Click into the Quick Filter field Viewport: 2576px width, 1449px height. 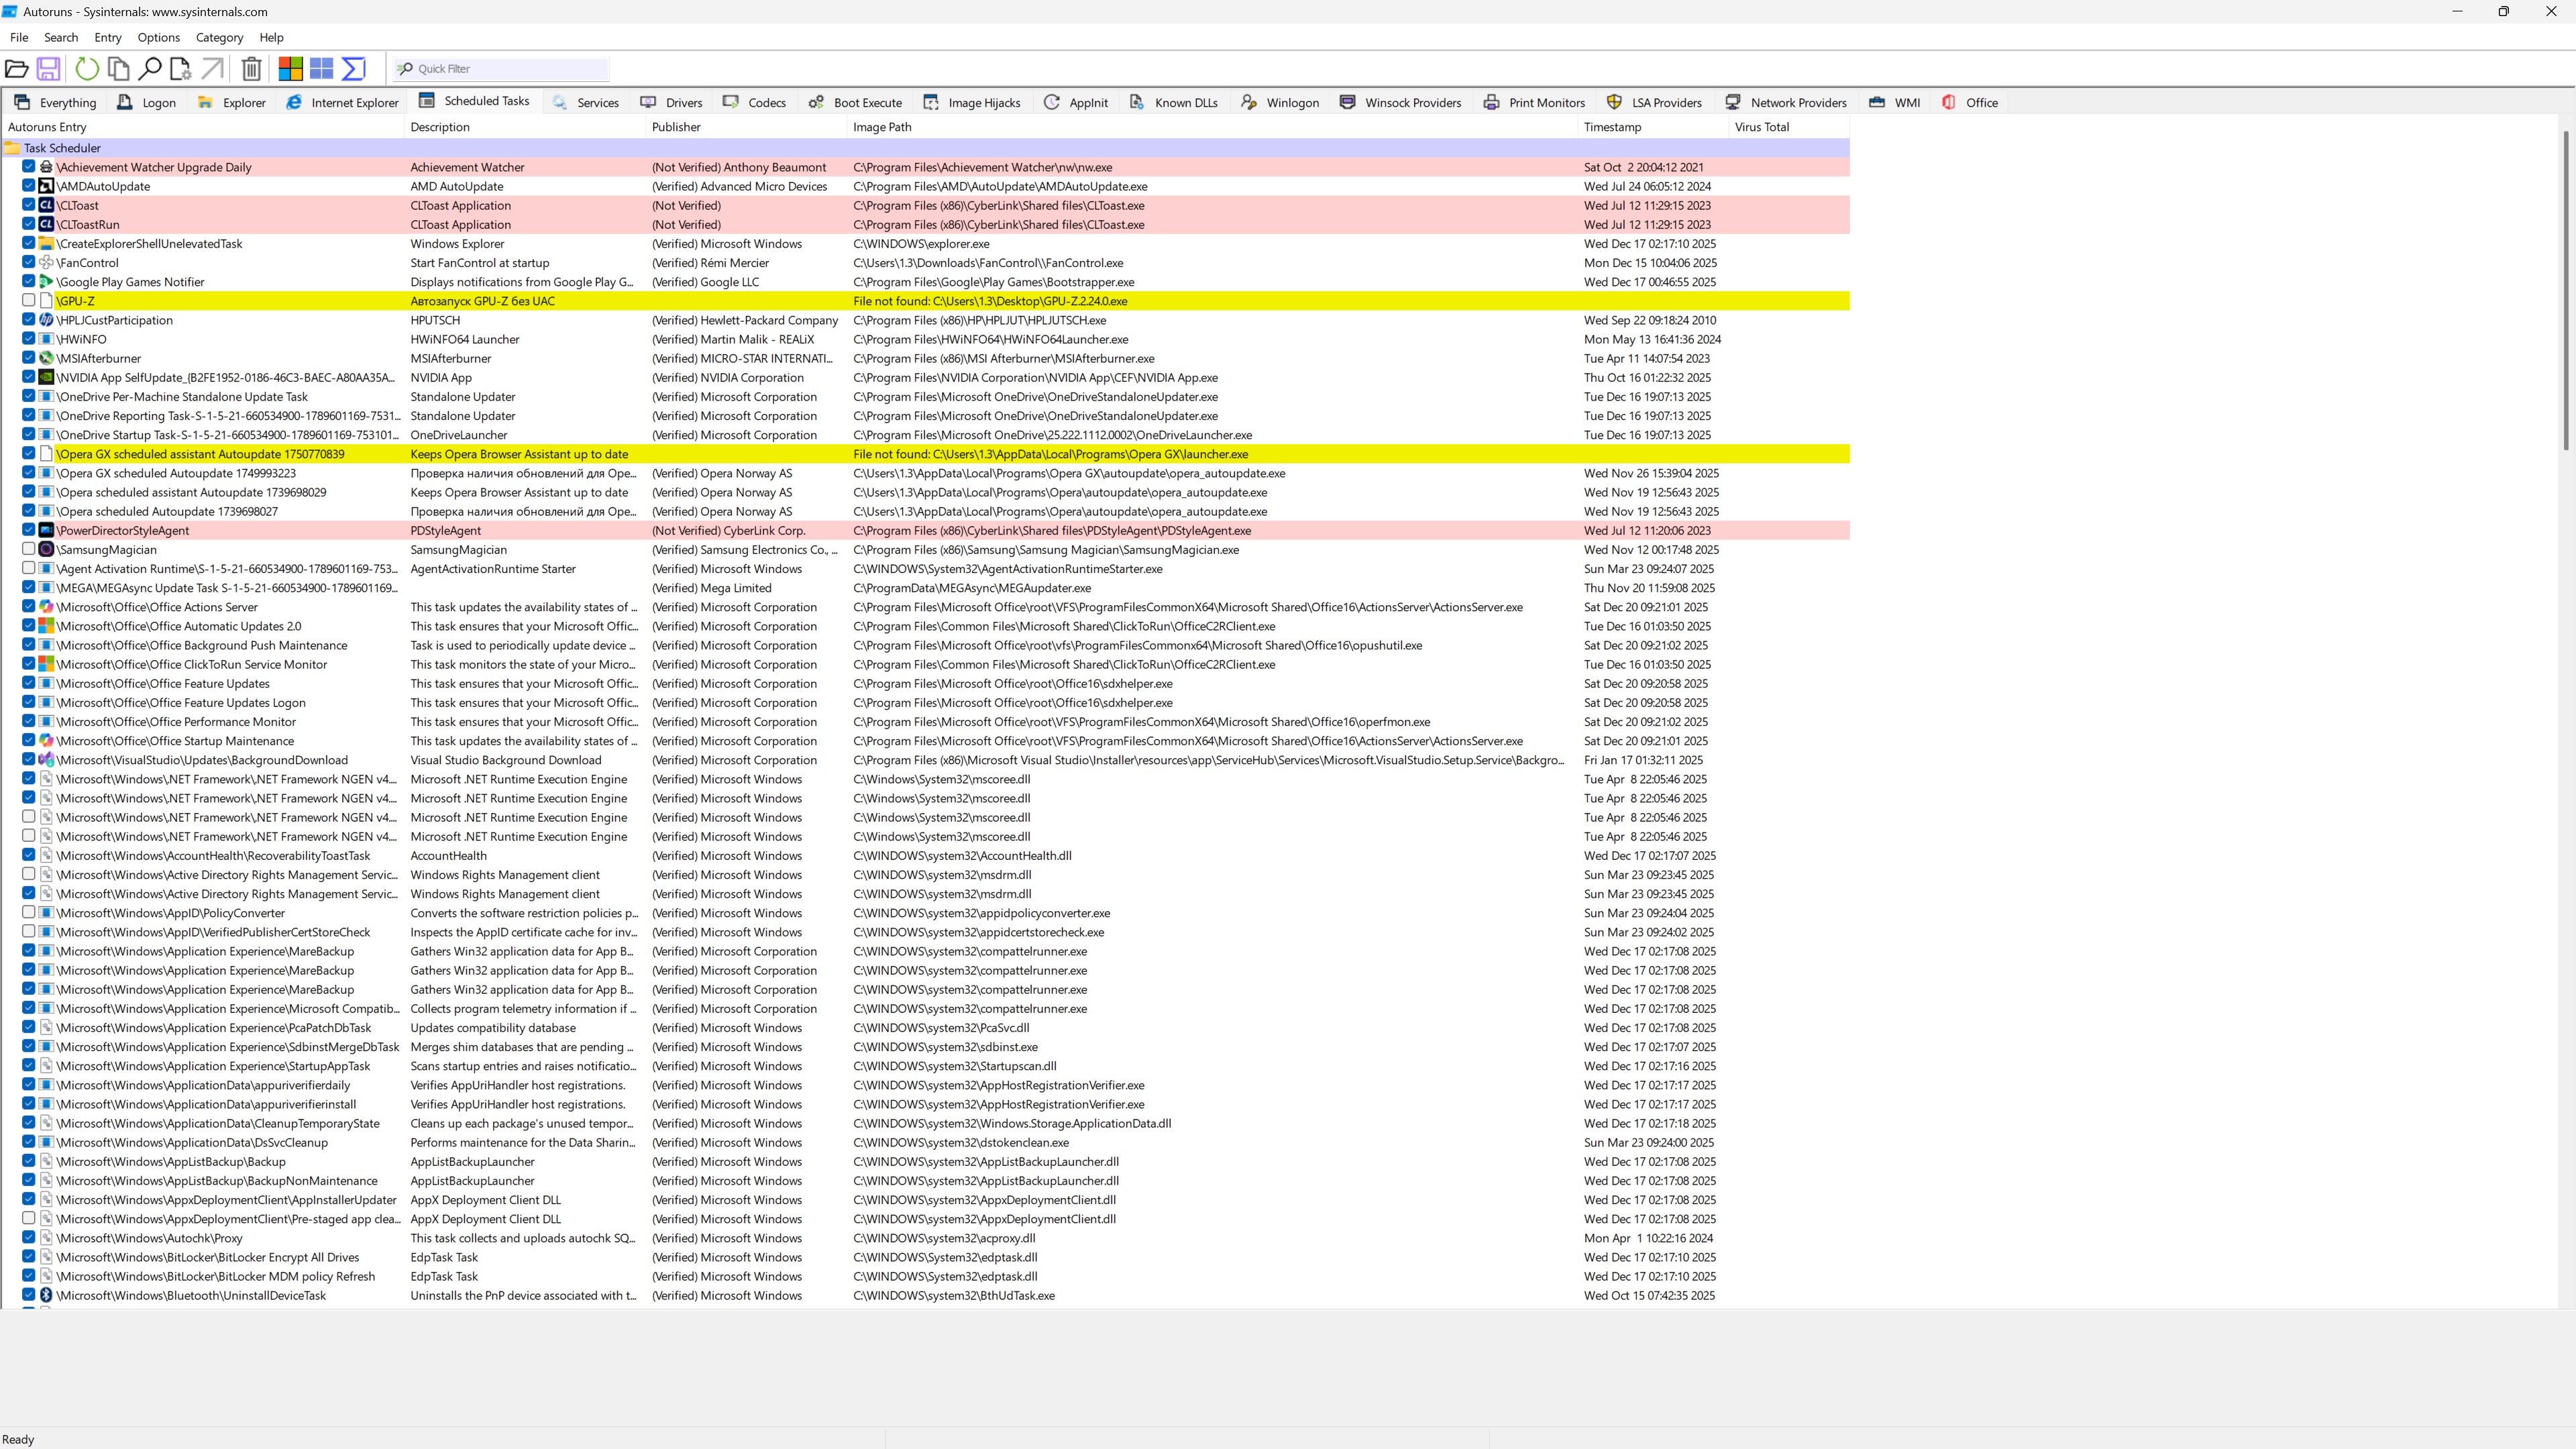pyautogui.click(x=510, y=69)
